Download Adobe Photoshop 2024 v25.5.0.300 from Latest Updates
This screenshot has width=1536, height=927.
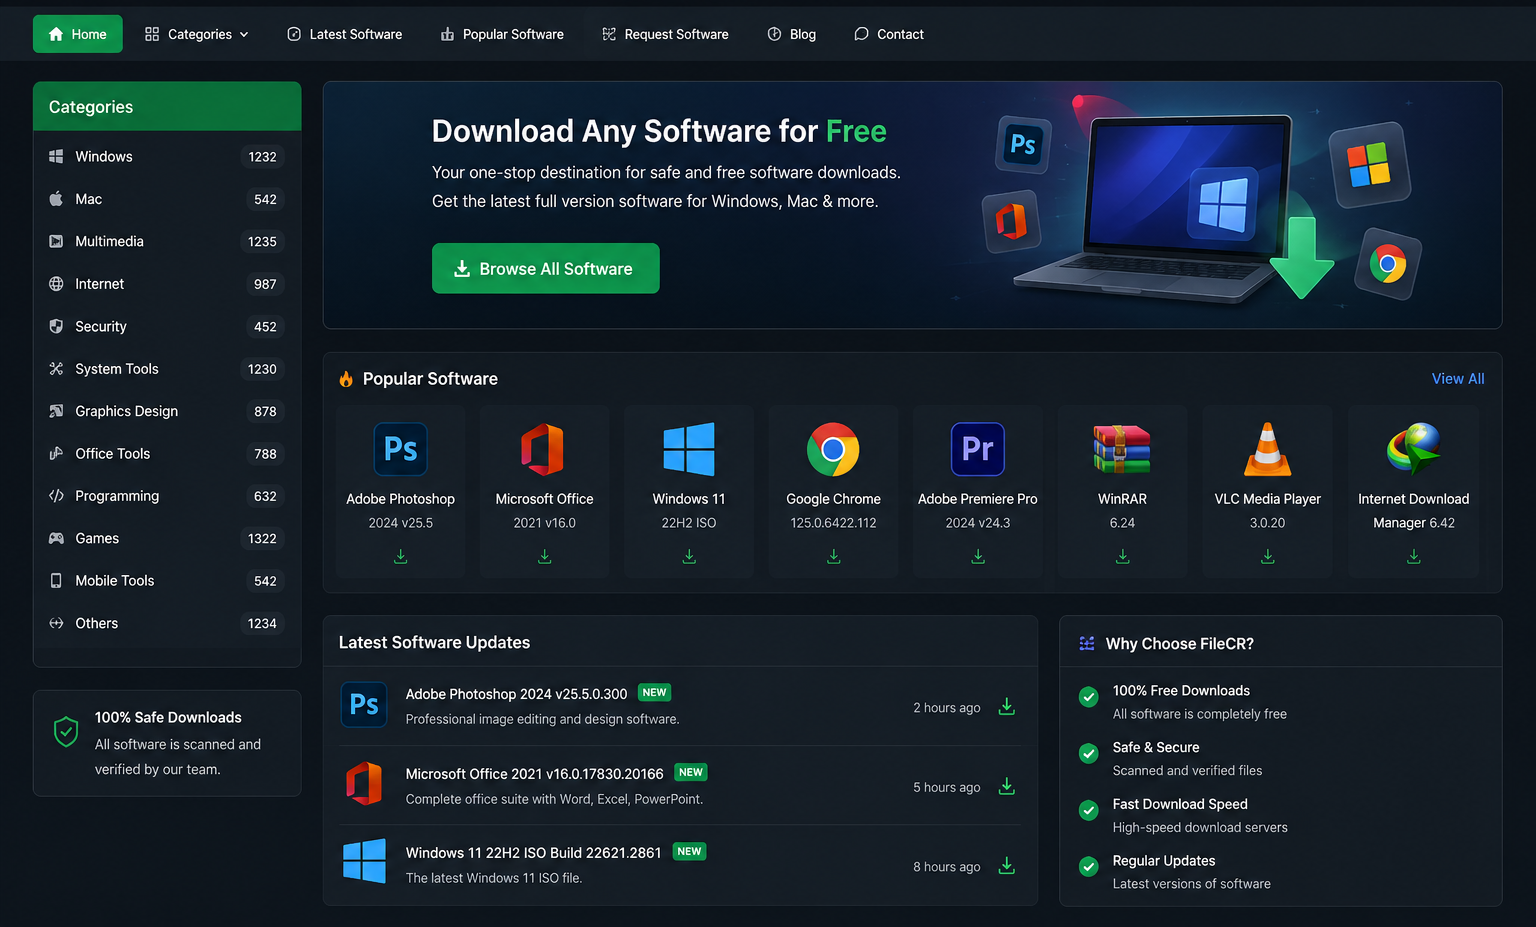coord(1007,707)
